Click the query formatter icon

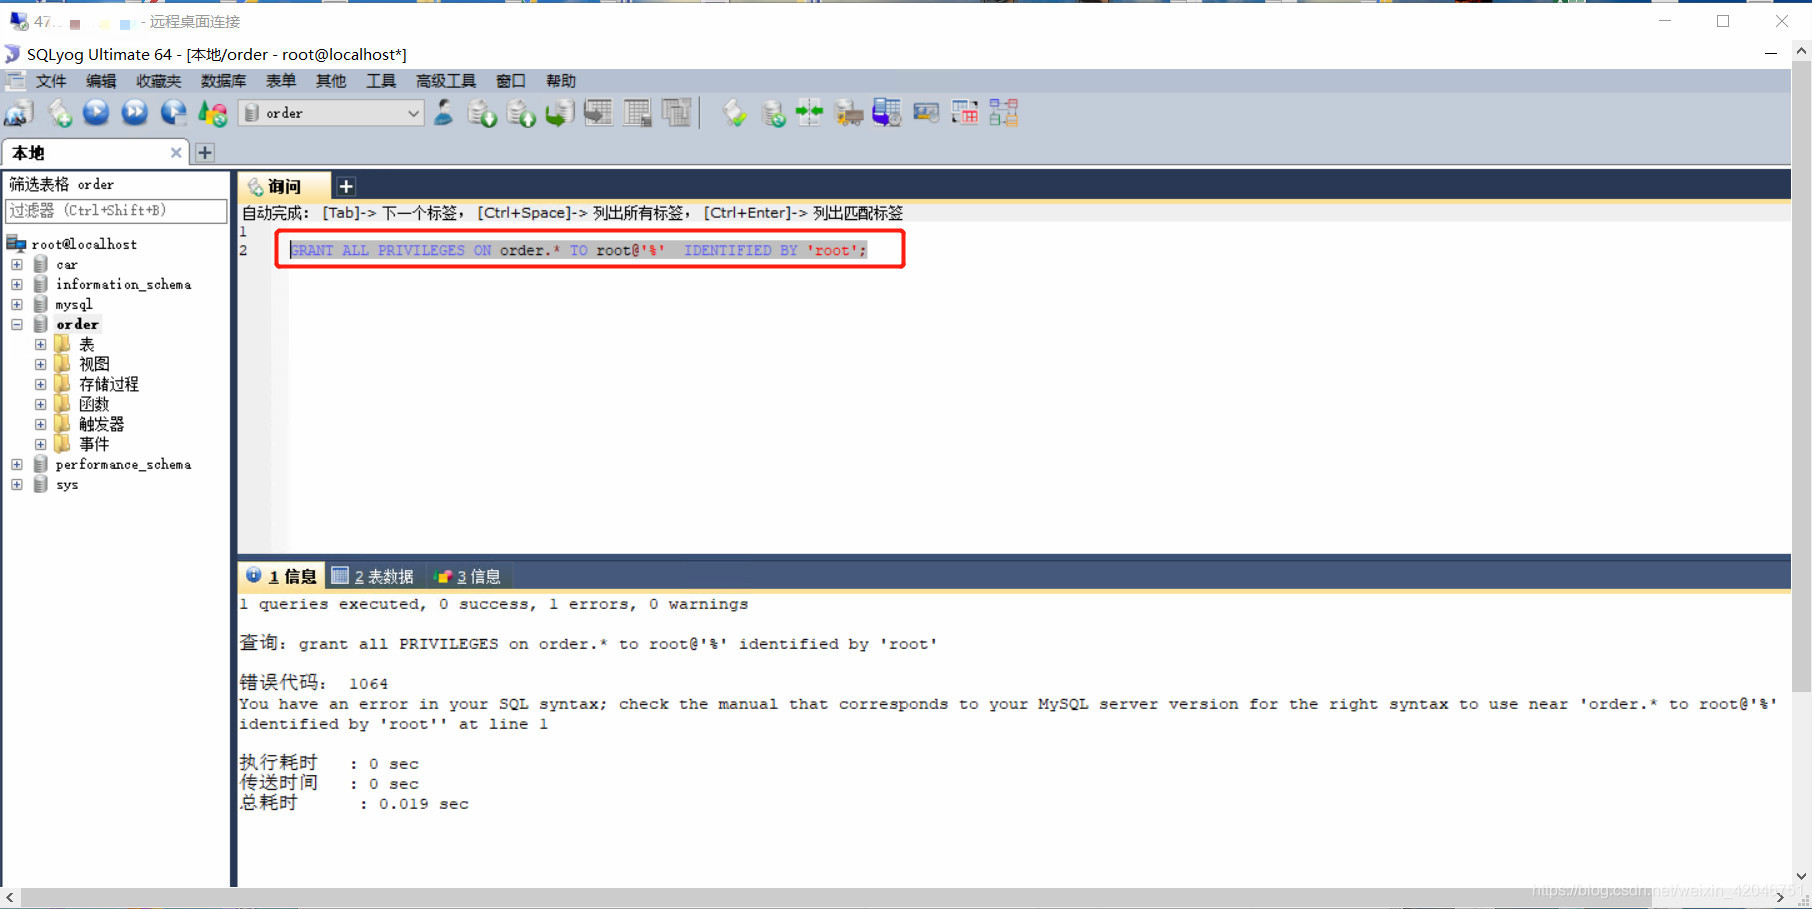[735, 113]
